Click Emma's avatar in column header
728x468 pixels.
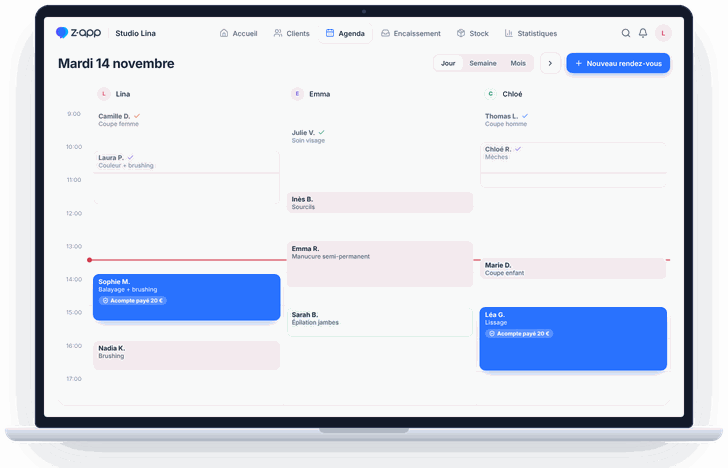297,94
